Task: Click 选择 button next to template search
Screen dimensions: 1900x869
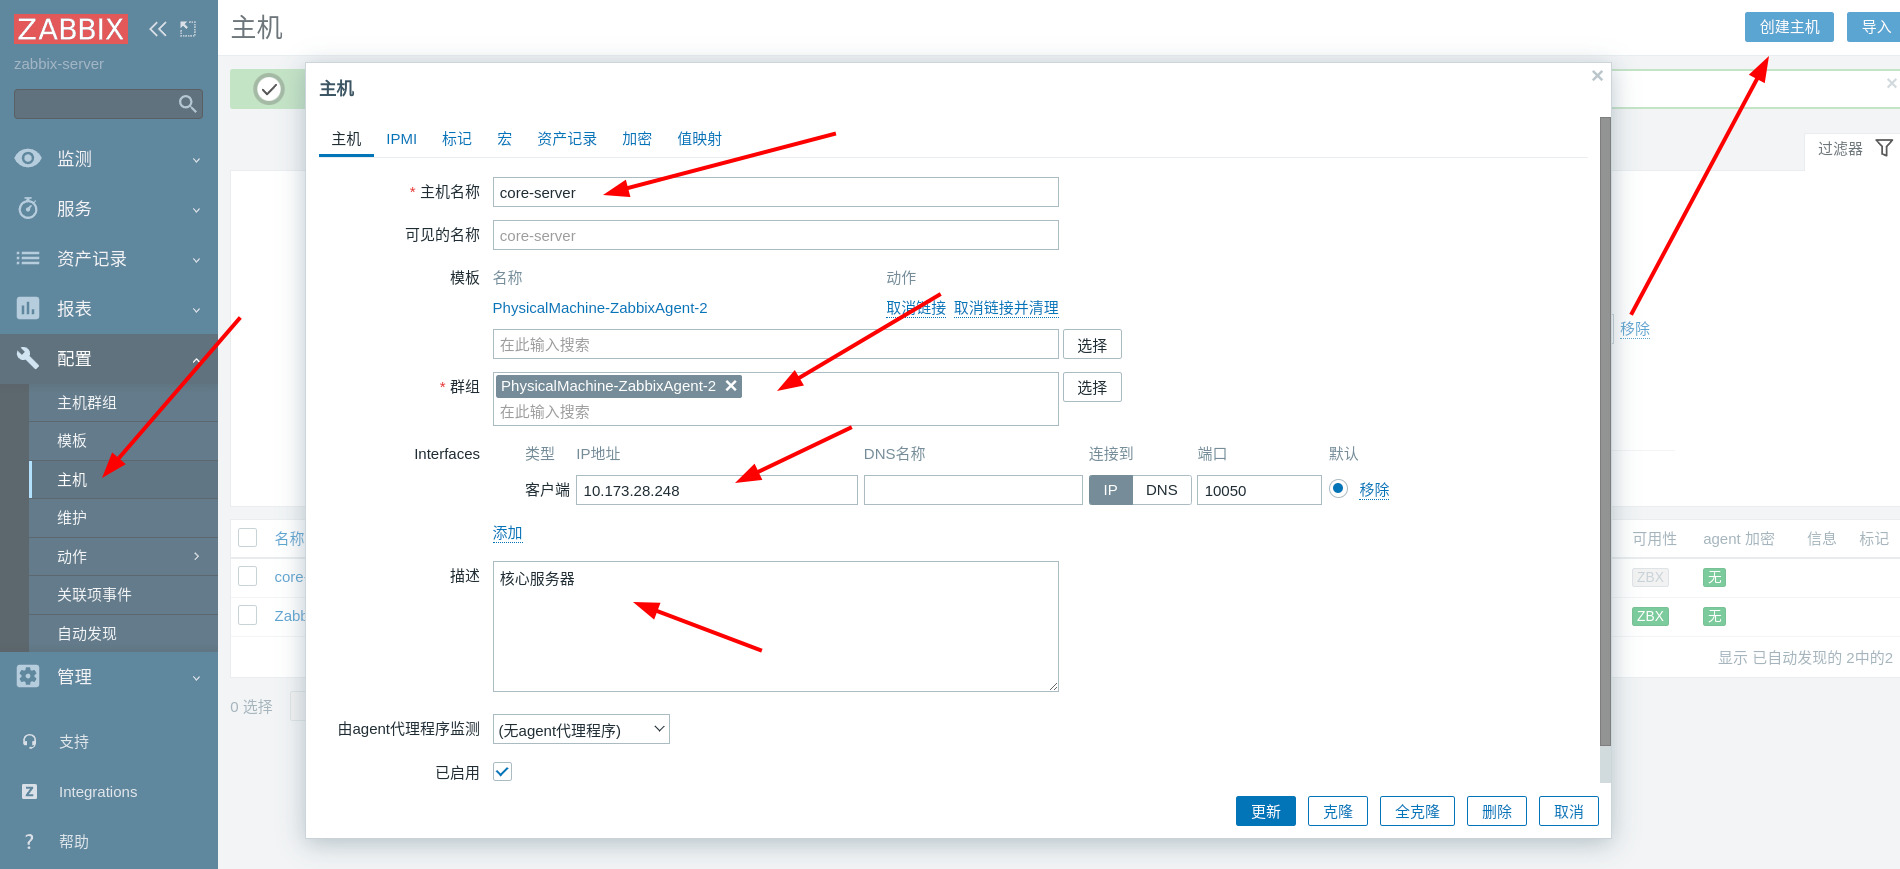Action: (x=1092, y=344)
